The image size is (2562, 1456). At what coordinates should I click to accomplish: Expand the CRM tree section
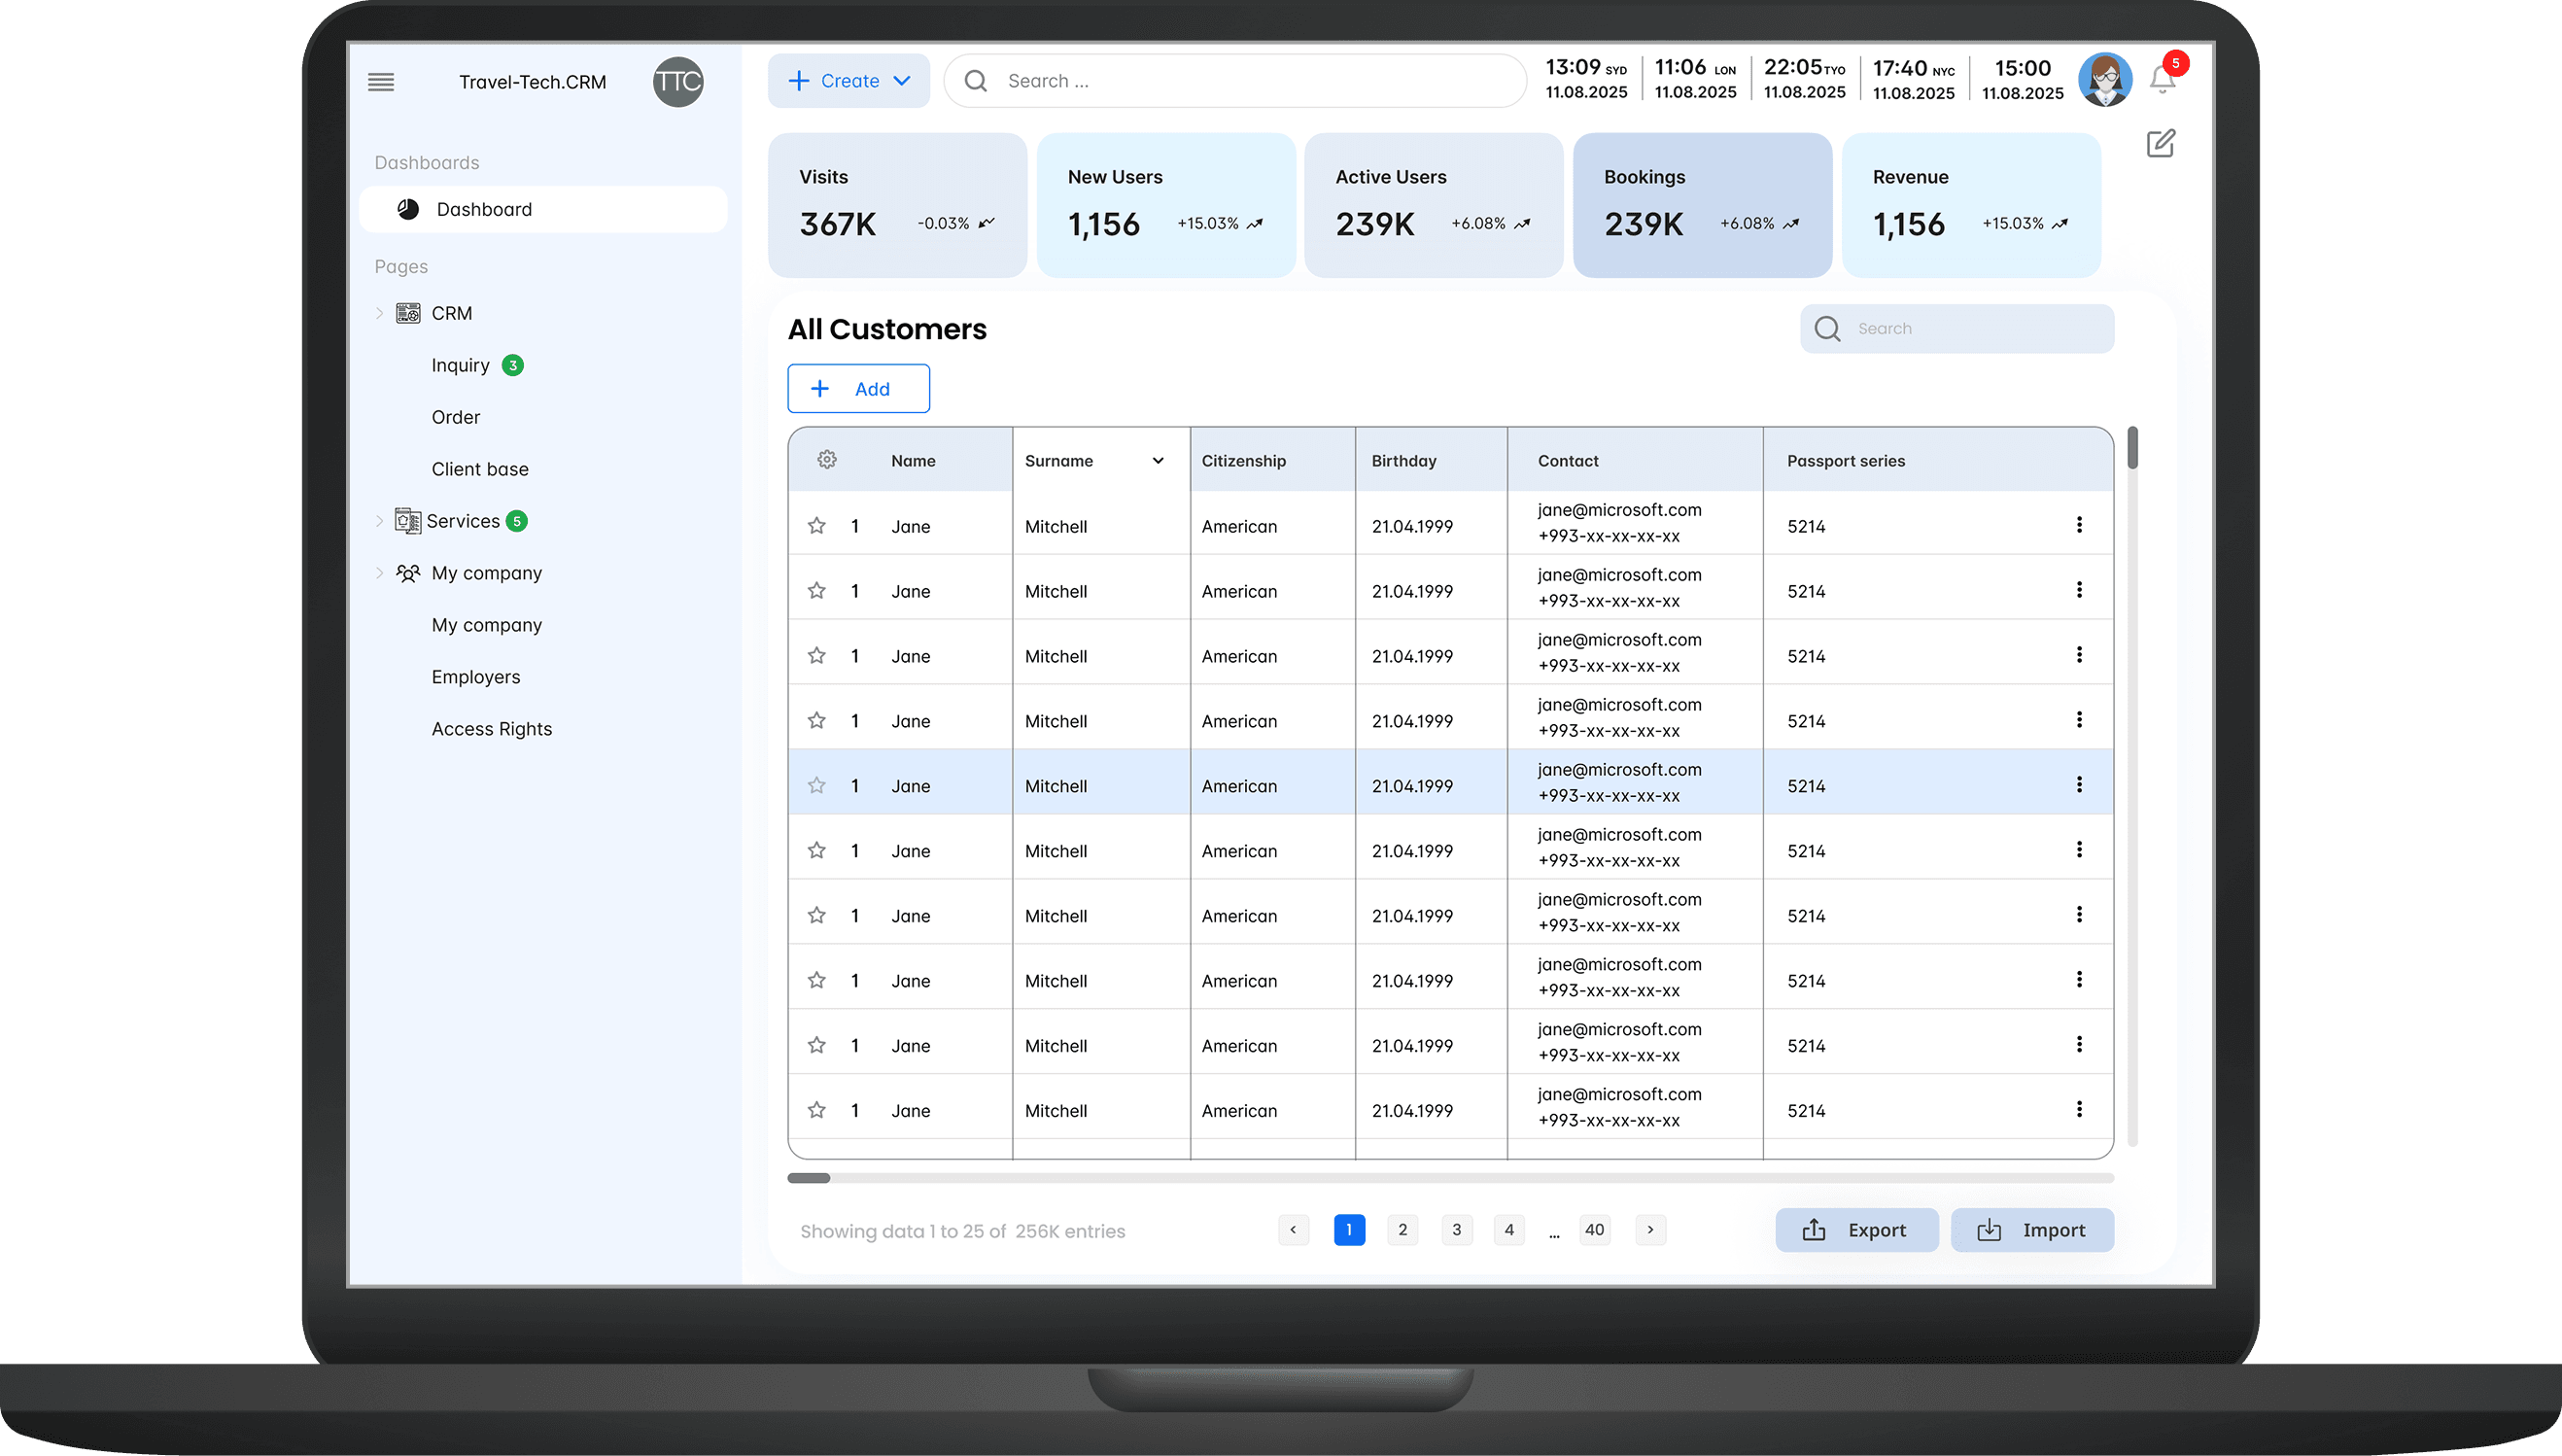[x=379, y=313]
